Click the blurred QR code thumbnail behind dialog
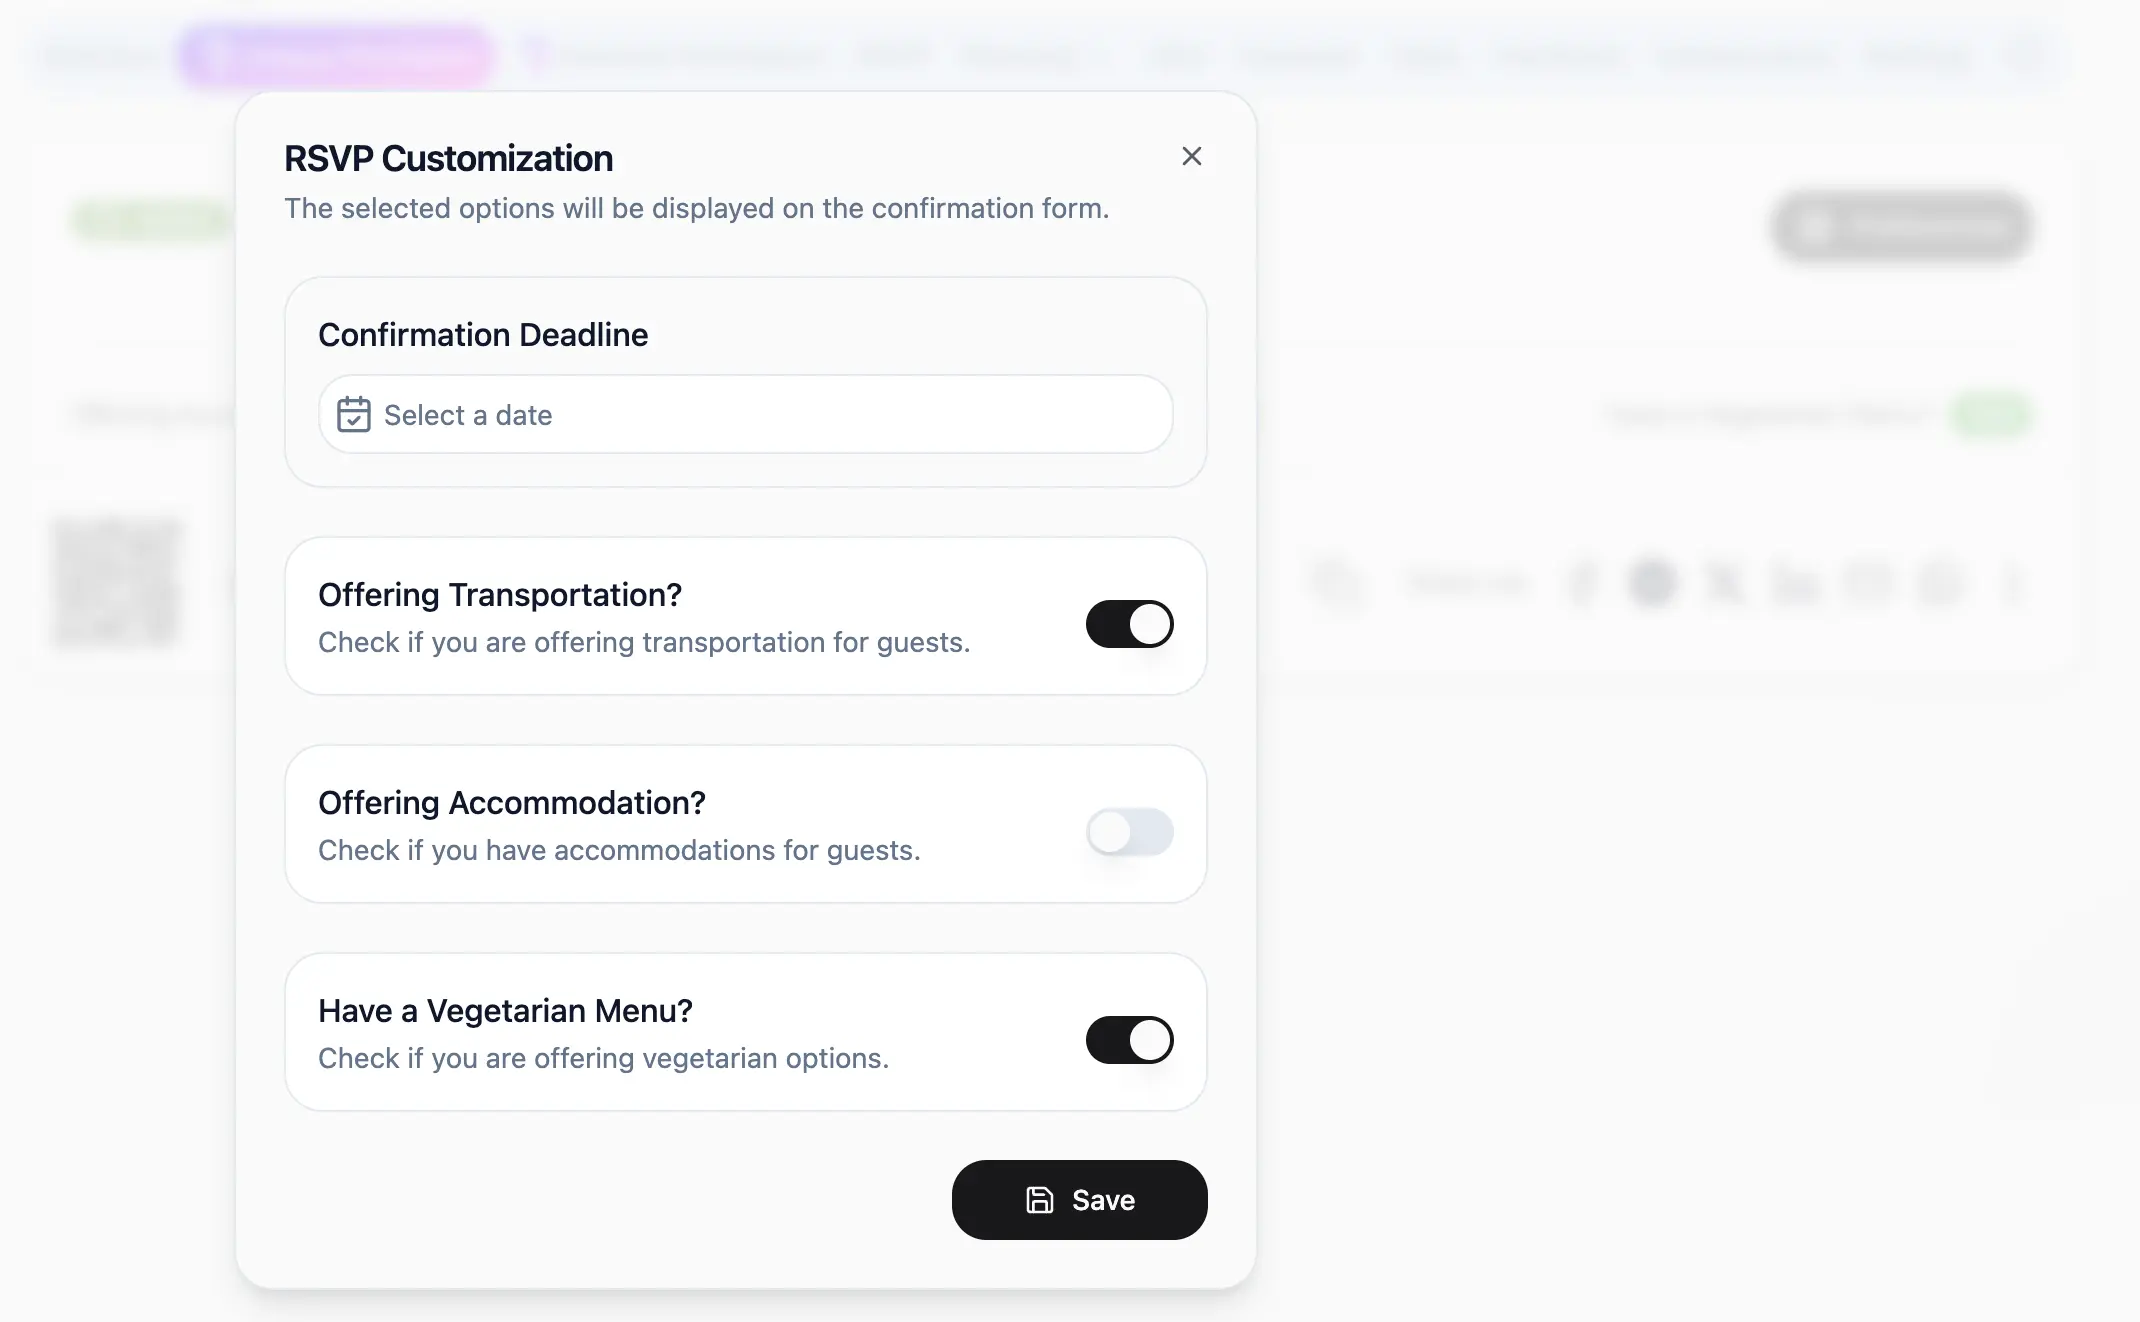The width and height of the screenshot is (2140, 1322). 116,582
